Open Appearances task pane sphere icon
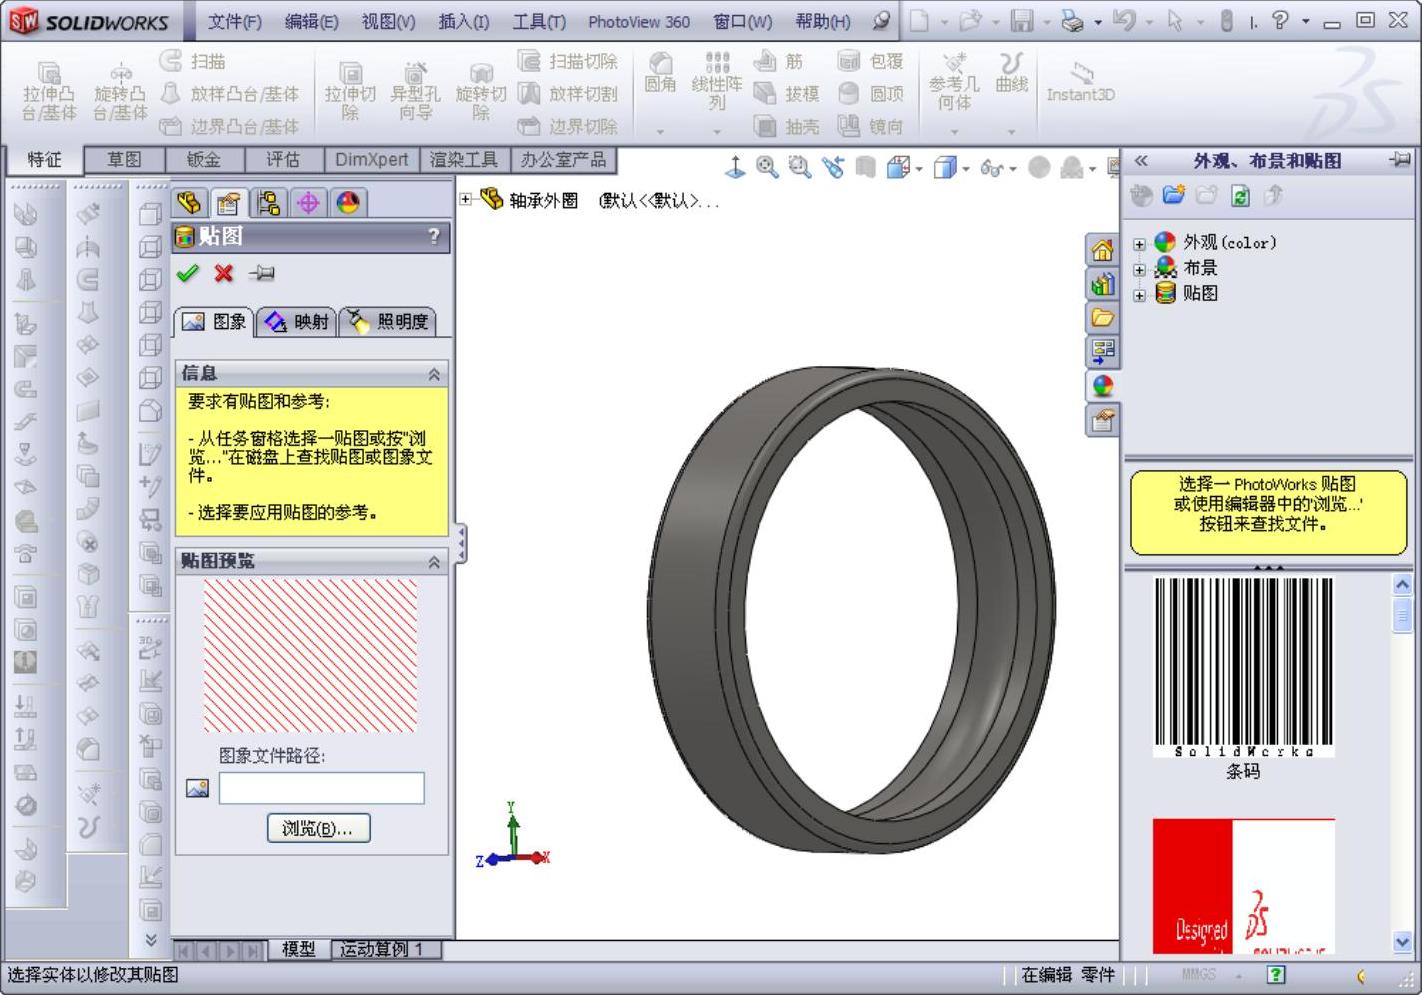The width and height of the screenshot is (1422, 995). (1102, 385)
